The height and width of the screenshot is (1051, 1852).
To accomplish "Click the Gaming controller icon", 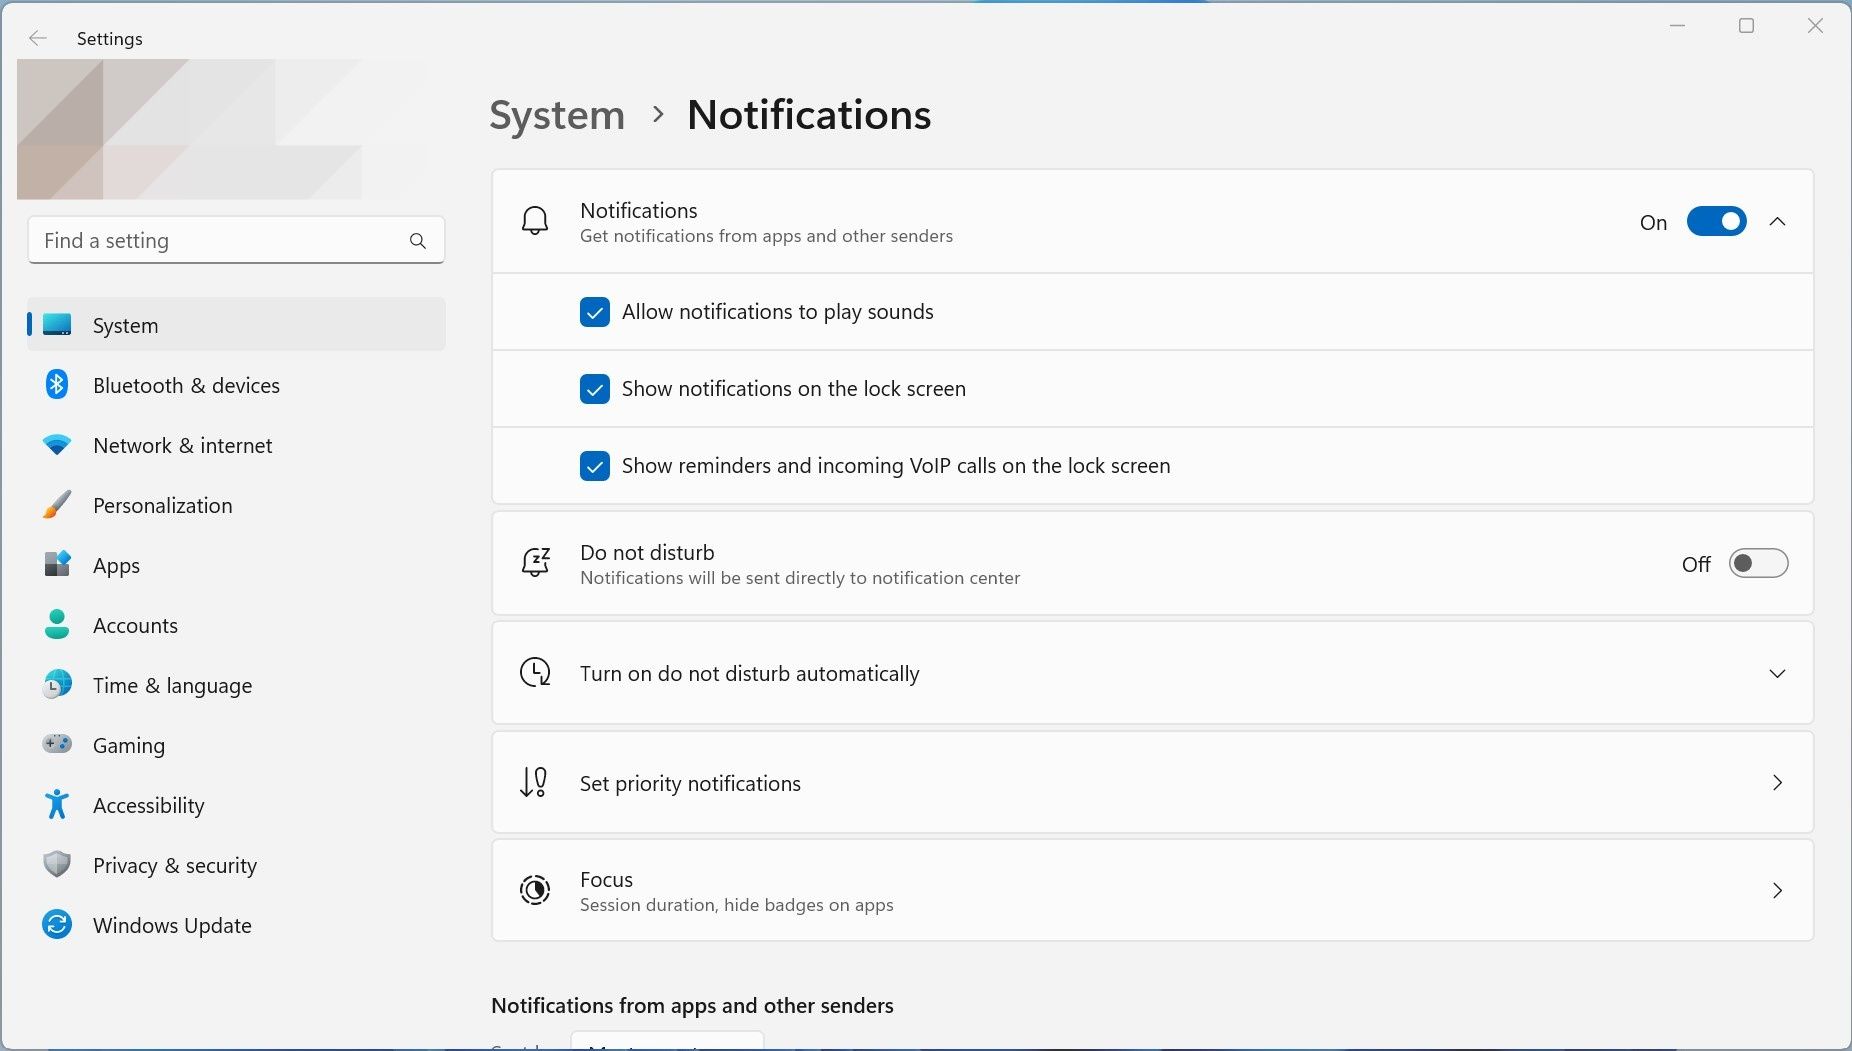I will 57,745.
